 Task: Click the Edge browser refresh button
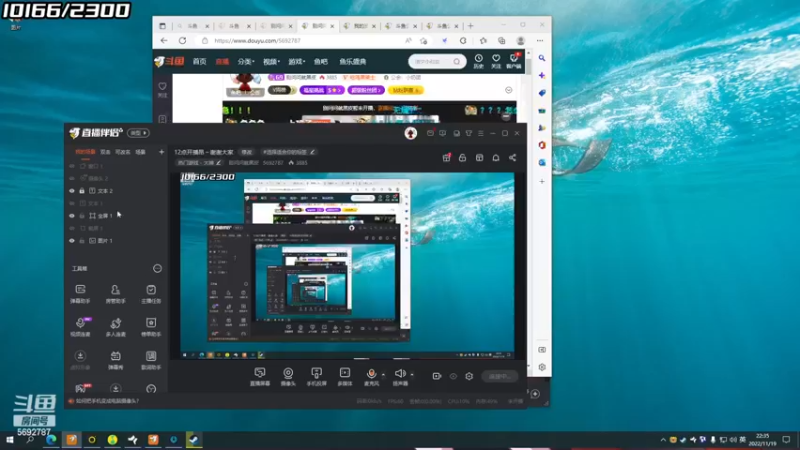183,40
